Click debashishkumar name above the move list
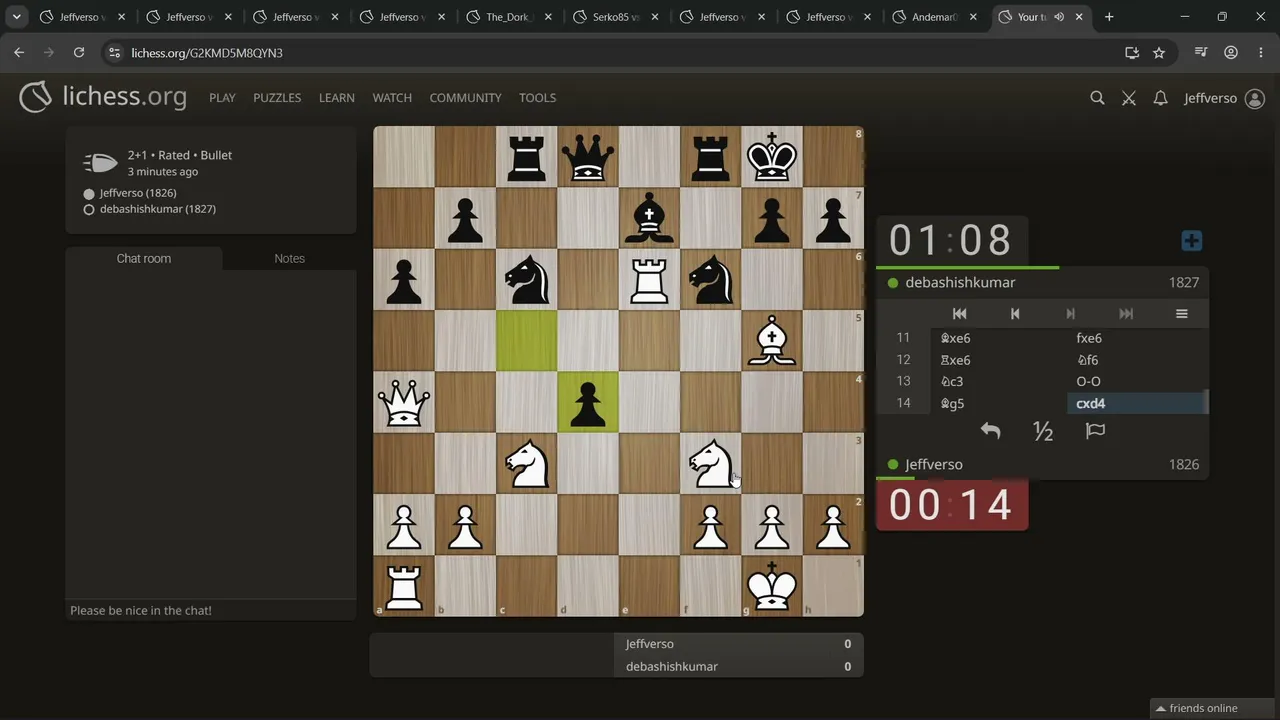This screenshot has height=720, width=1280. click(x=960, y=283)
